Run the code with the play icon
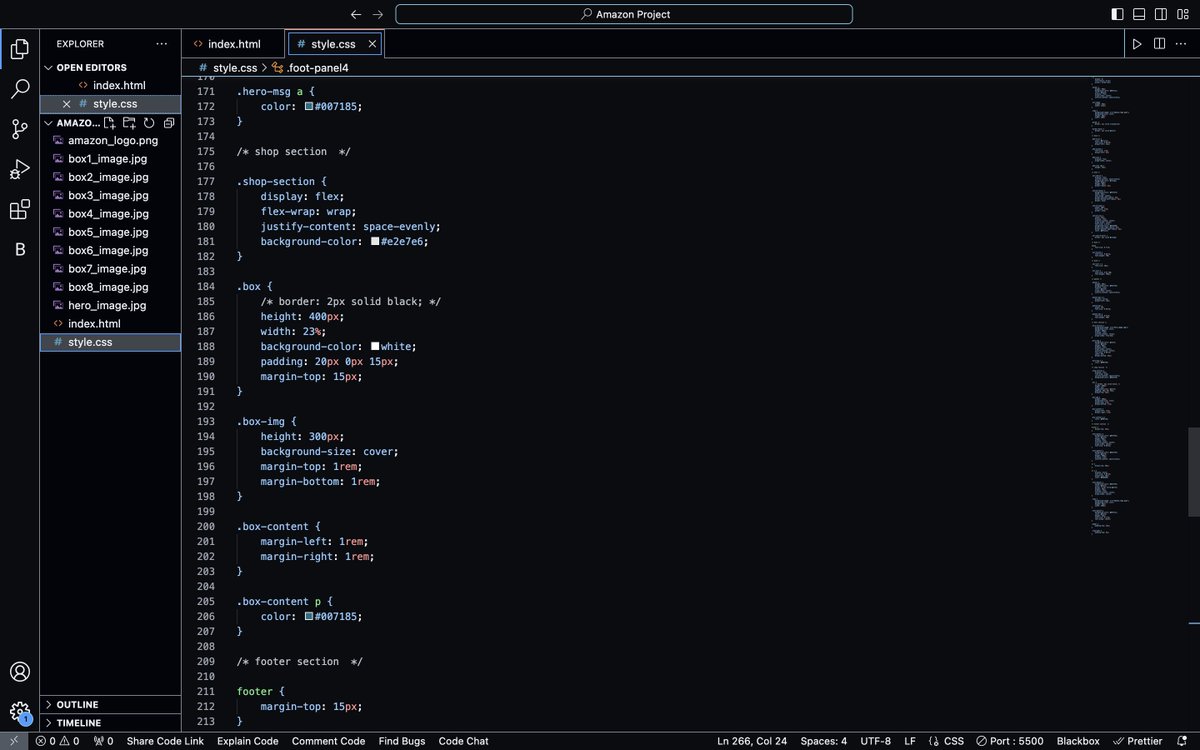The height and width of the screenshot is (750, 1200). [x=1137, y=44]
